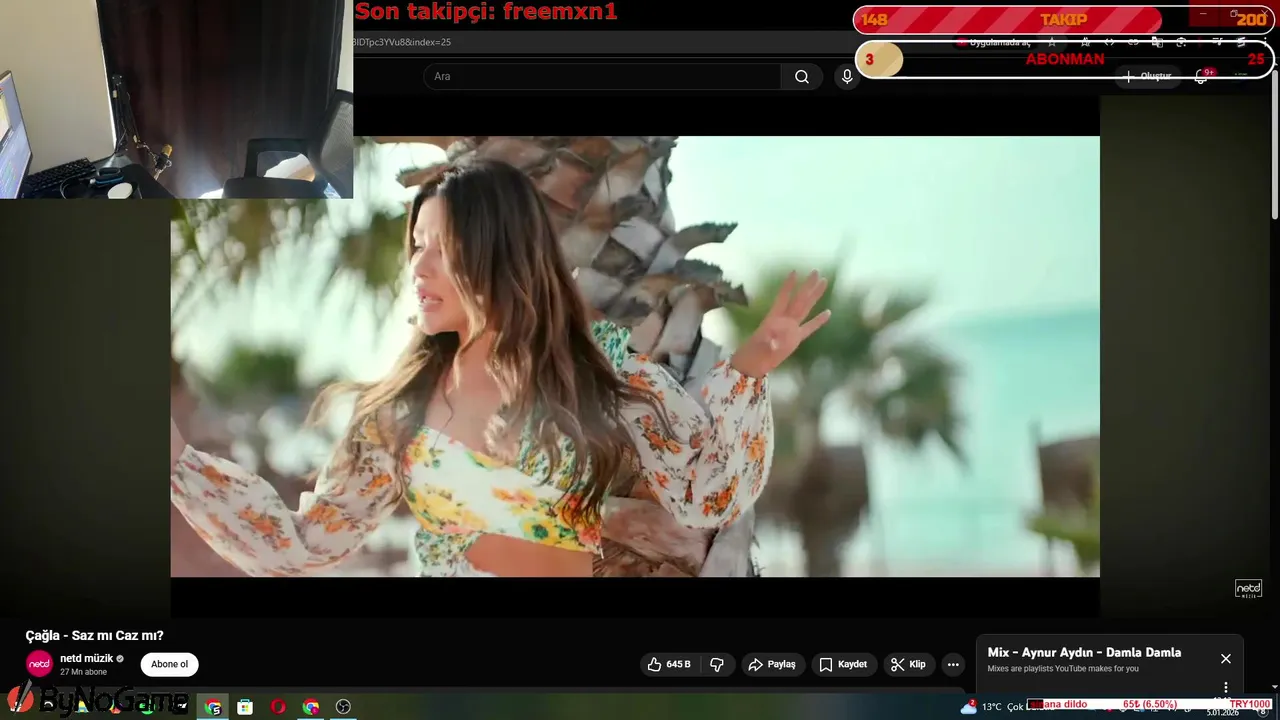Click the "Mix - Aynur Aydın - Damla Damla" title
The image size is (1280, 720).
pyautogui.click(x=1084, y=652)
